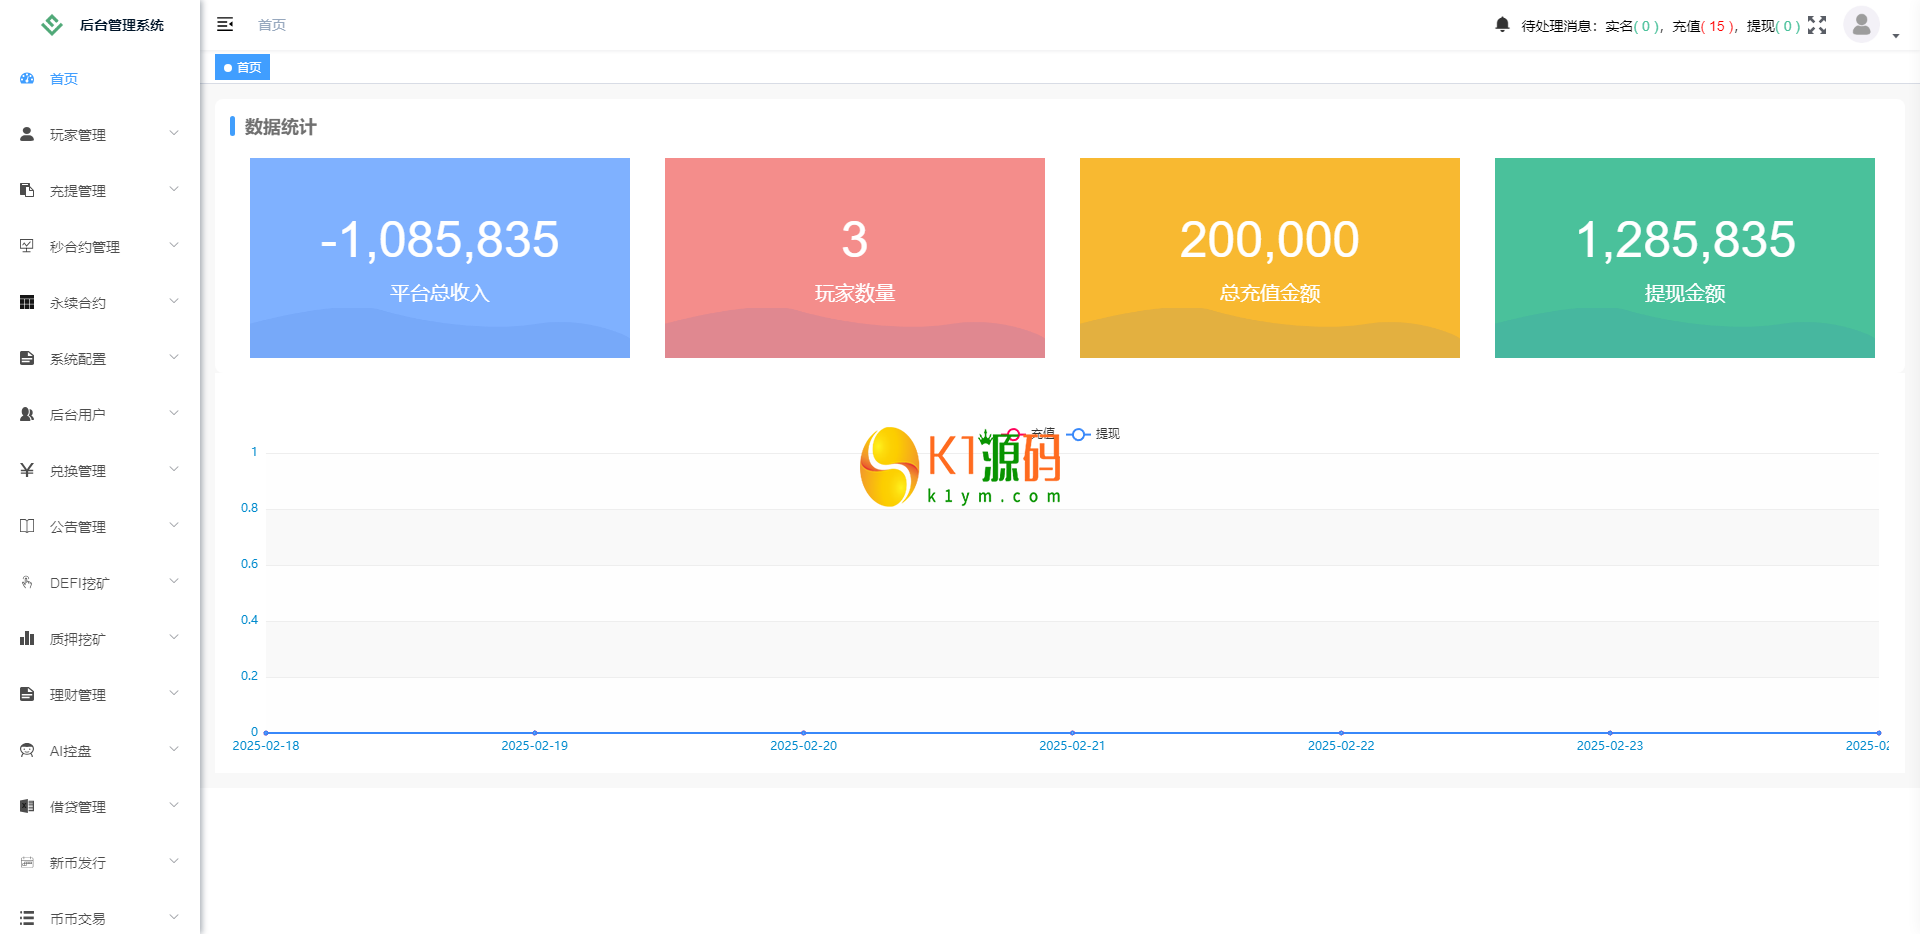This screenshot has height=934, width=1920.
Task: Expand the 玩家管理 submenu
Action: [x=100, y=134]
